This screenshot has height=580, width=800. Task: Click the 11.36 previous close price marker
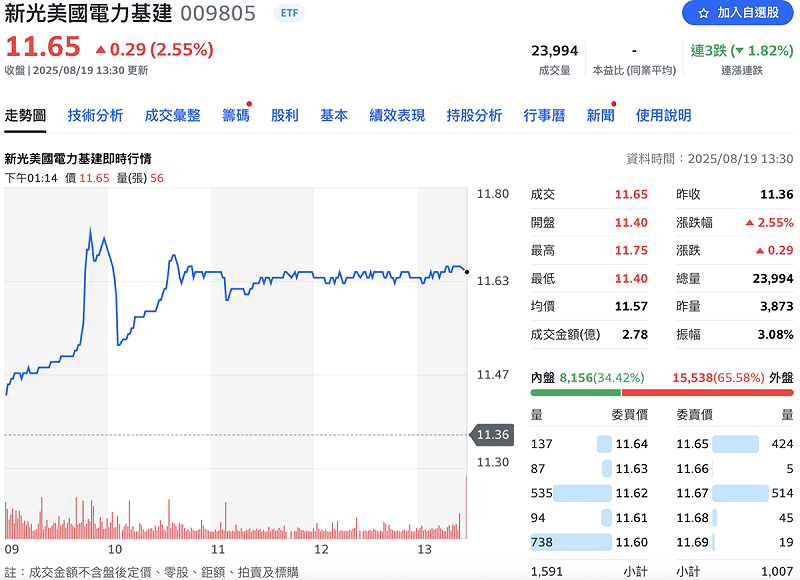[492, 435]
